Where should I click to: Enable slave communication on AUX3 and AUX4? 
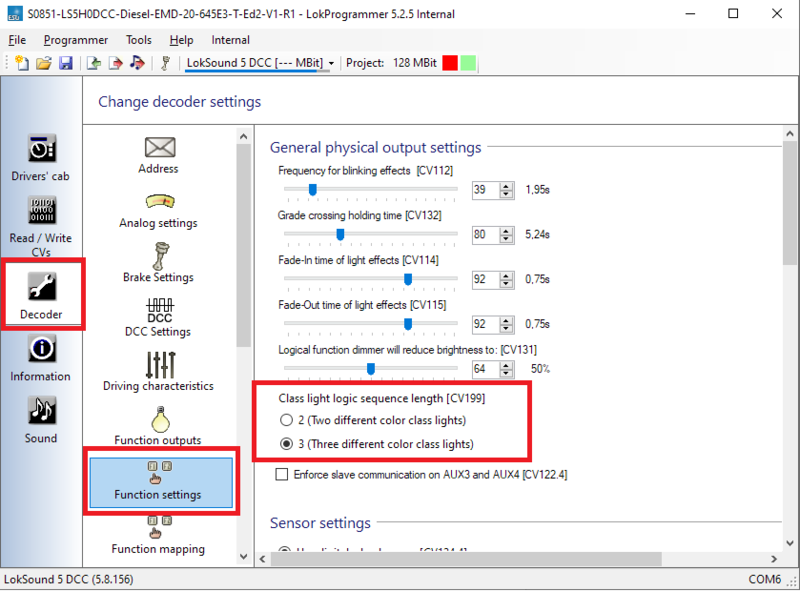coord(281,474)
